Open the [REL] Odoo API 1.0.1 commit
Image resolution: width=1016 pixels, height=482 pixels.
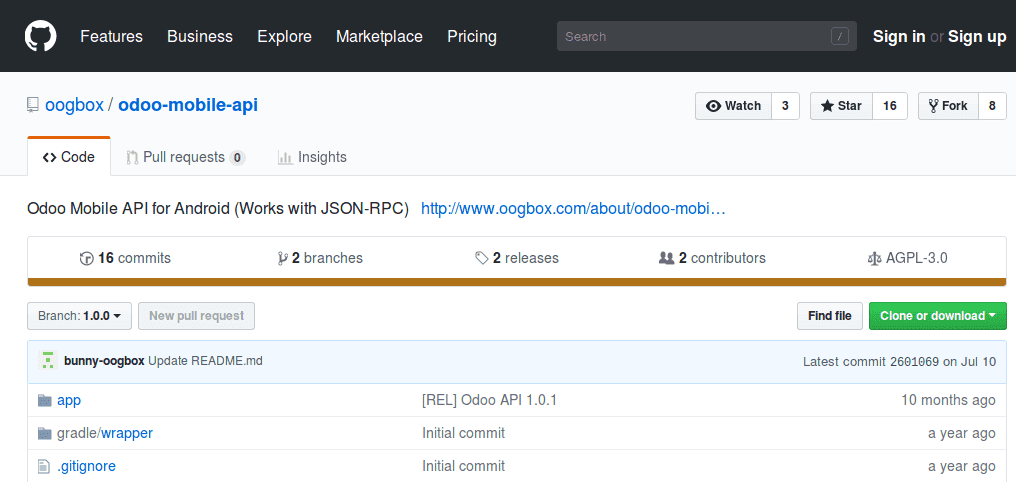click(489, 400)
